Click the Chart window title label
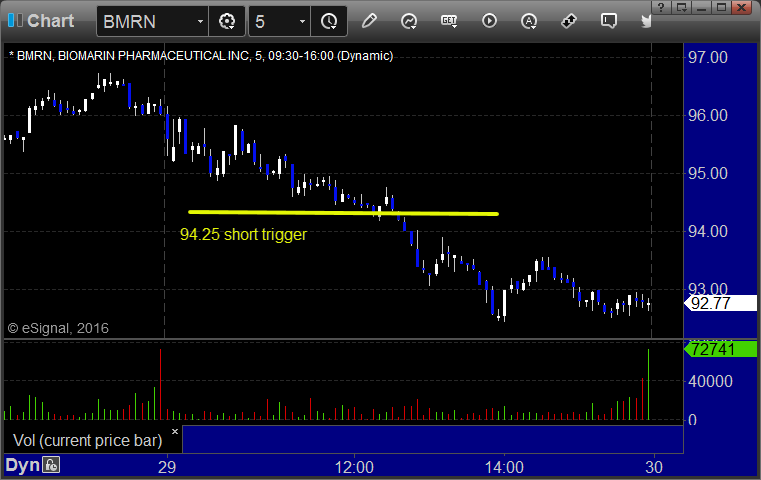Image resolution: width=761 pixels, height=480 pixels. pos(50,21)
